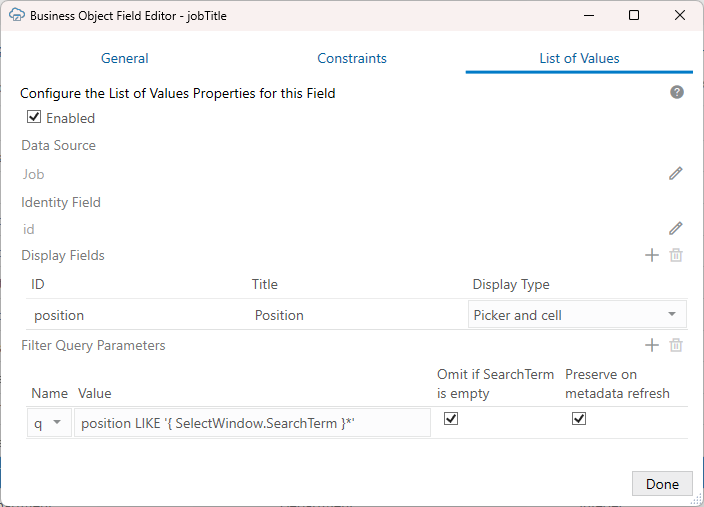Maximize the Business Object Field Editor window

click(x=634, y=15)
